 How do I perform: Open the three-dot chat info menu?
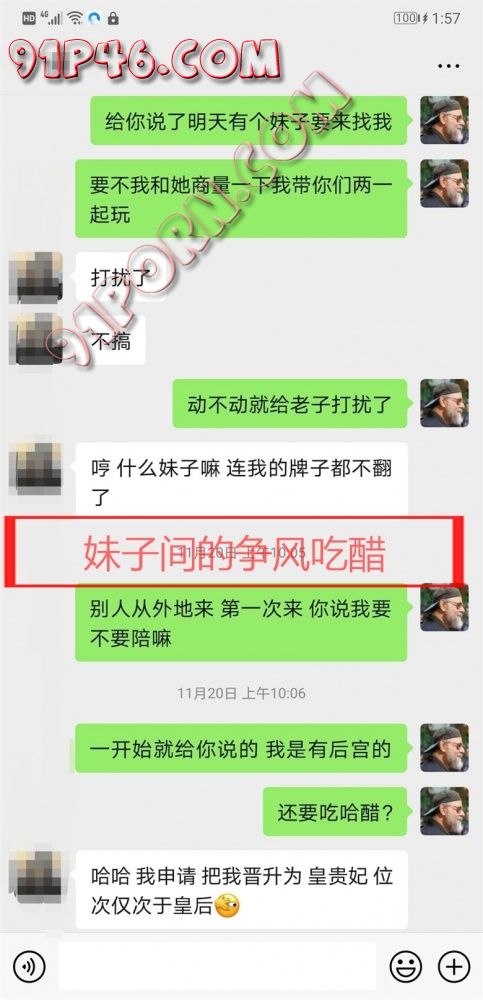coord(449,66)
